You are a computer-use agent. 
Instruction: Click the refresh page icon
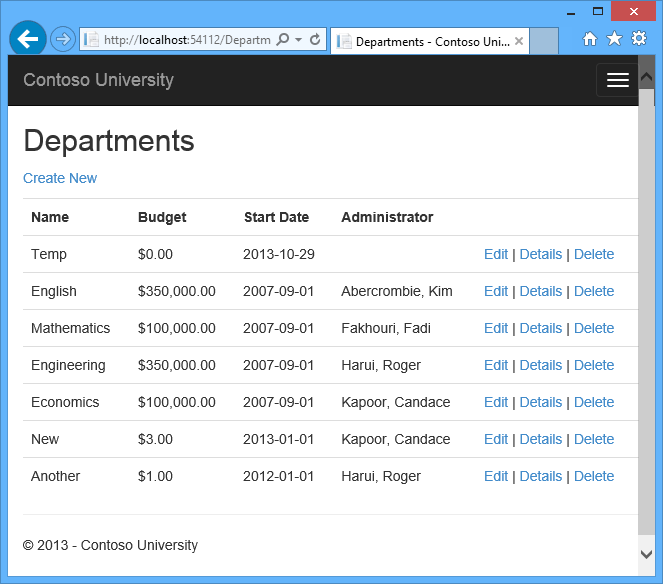315,40
